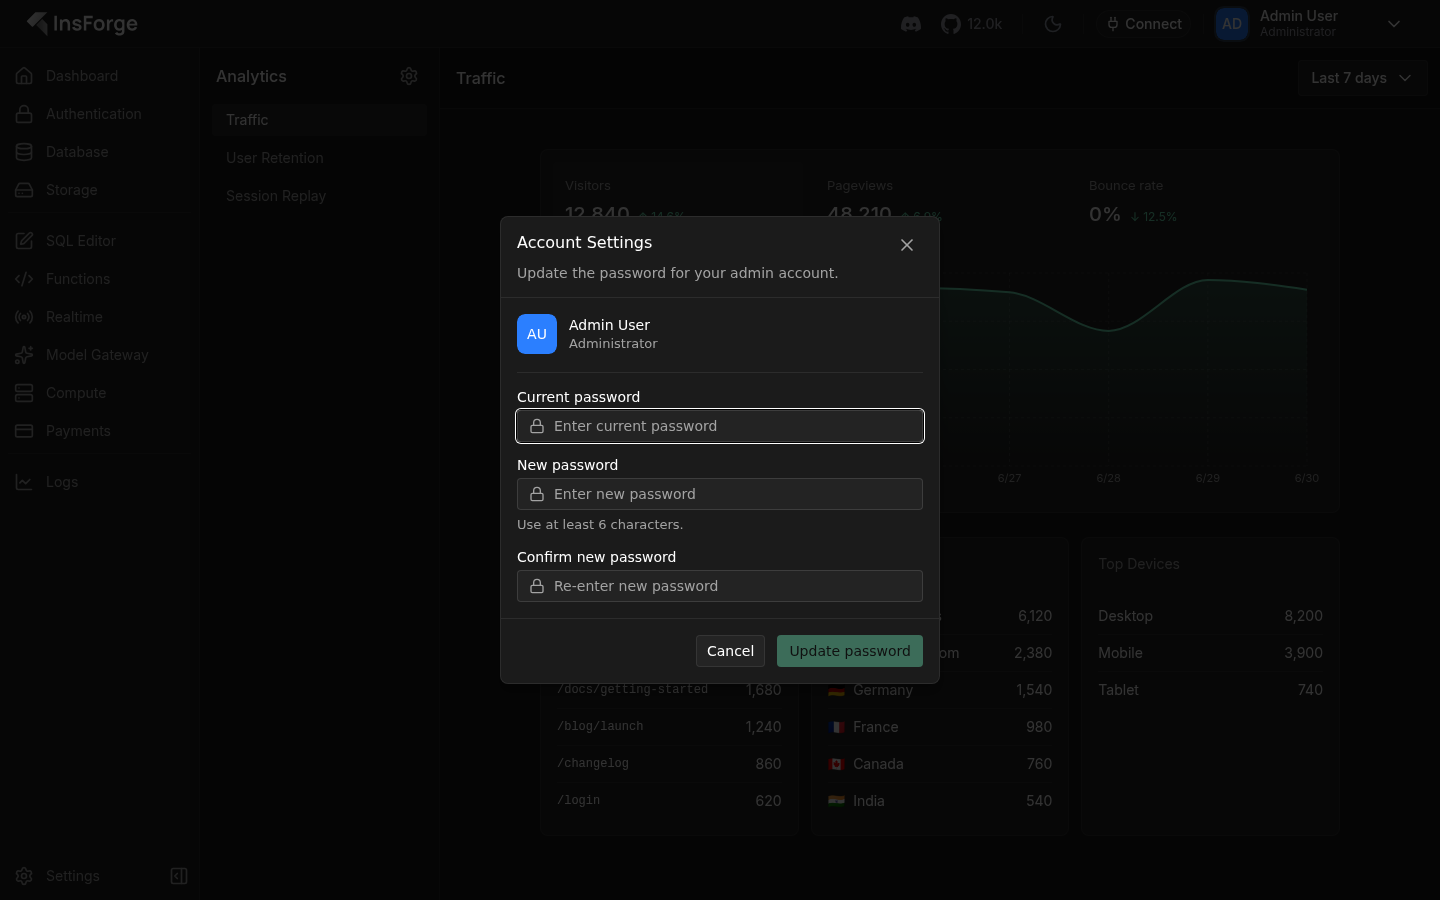Select the Confirm new password field
Screen dimensions: 1440x900
(720, 586)
